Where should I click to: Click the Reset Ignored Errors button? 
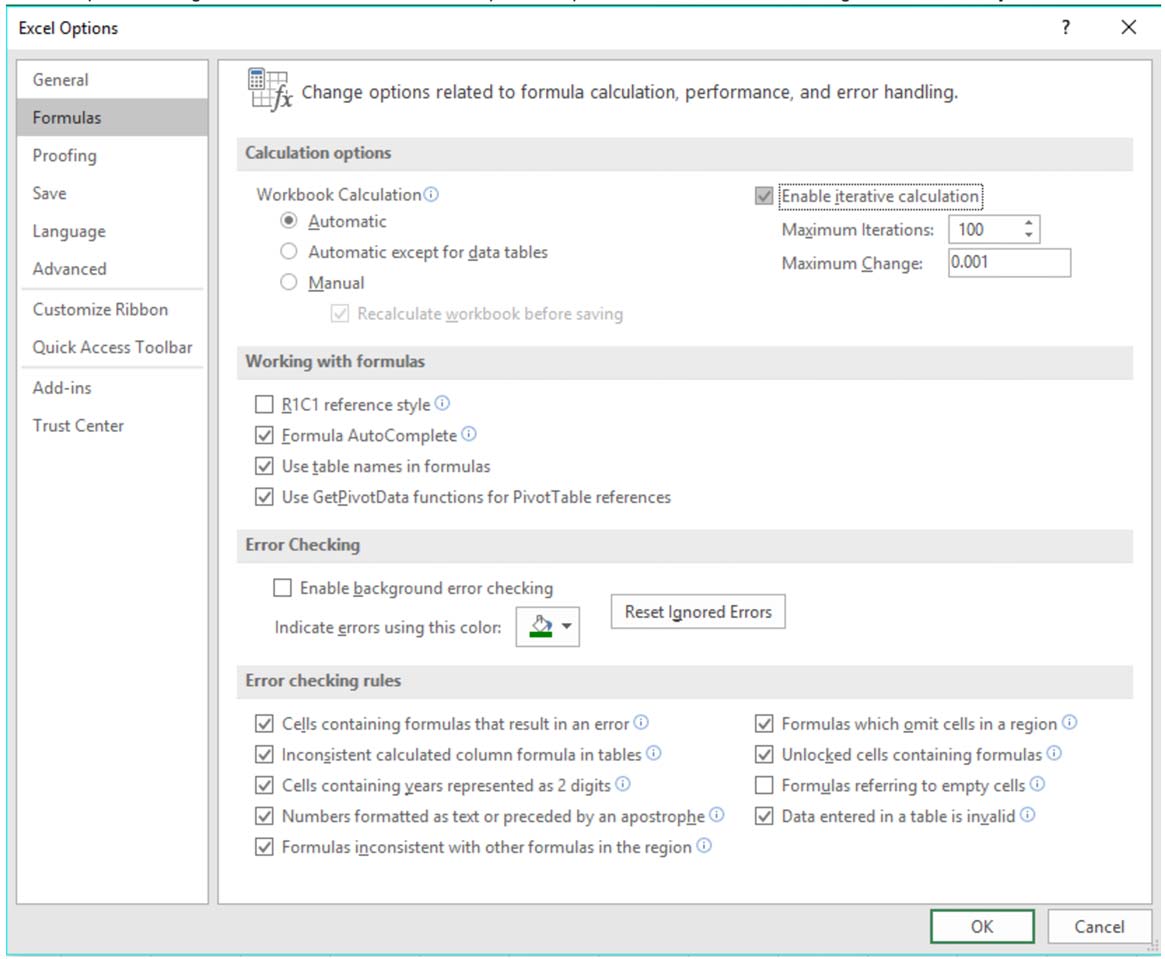(698, 611)
